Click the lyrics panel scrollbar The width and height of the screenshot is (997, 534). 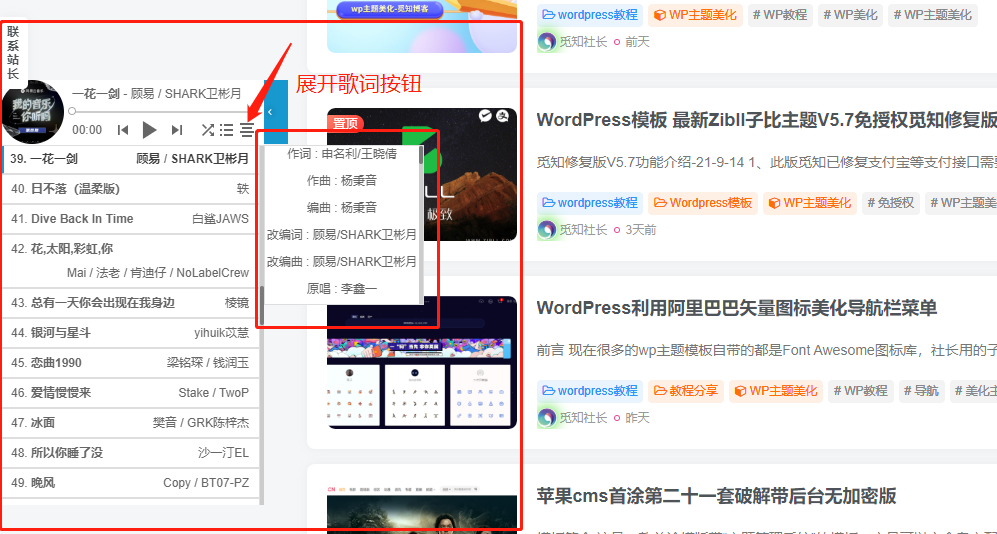[421, 154]
